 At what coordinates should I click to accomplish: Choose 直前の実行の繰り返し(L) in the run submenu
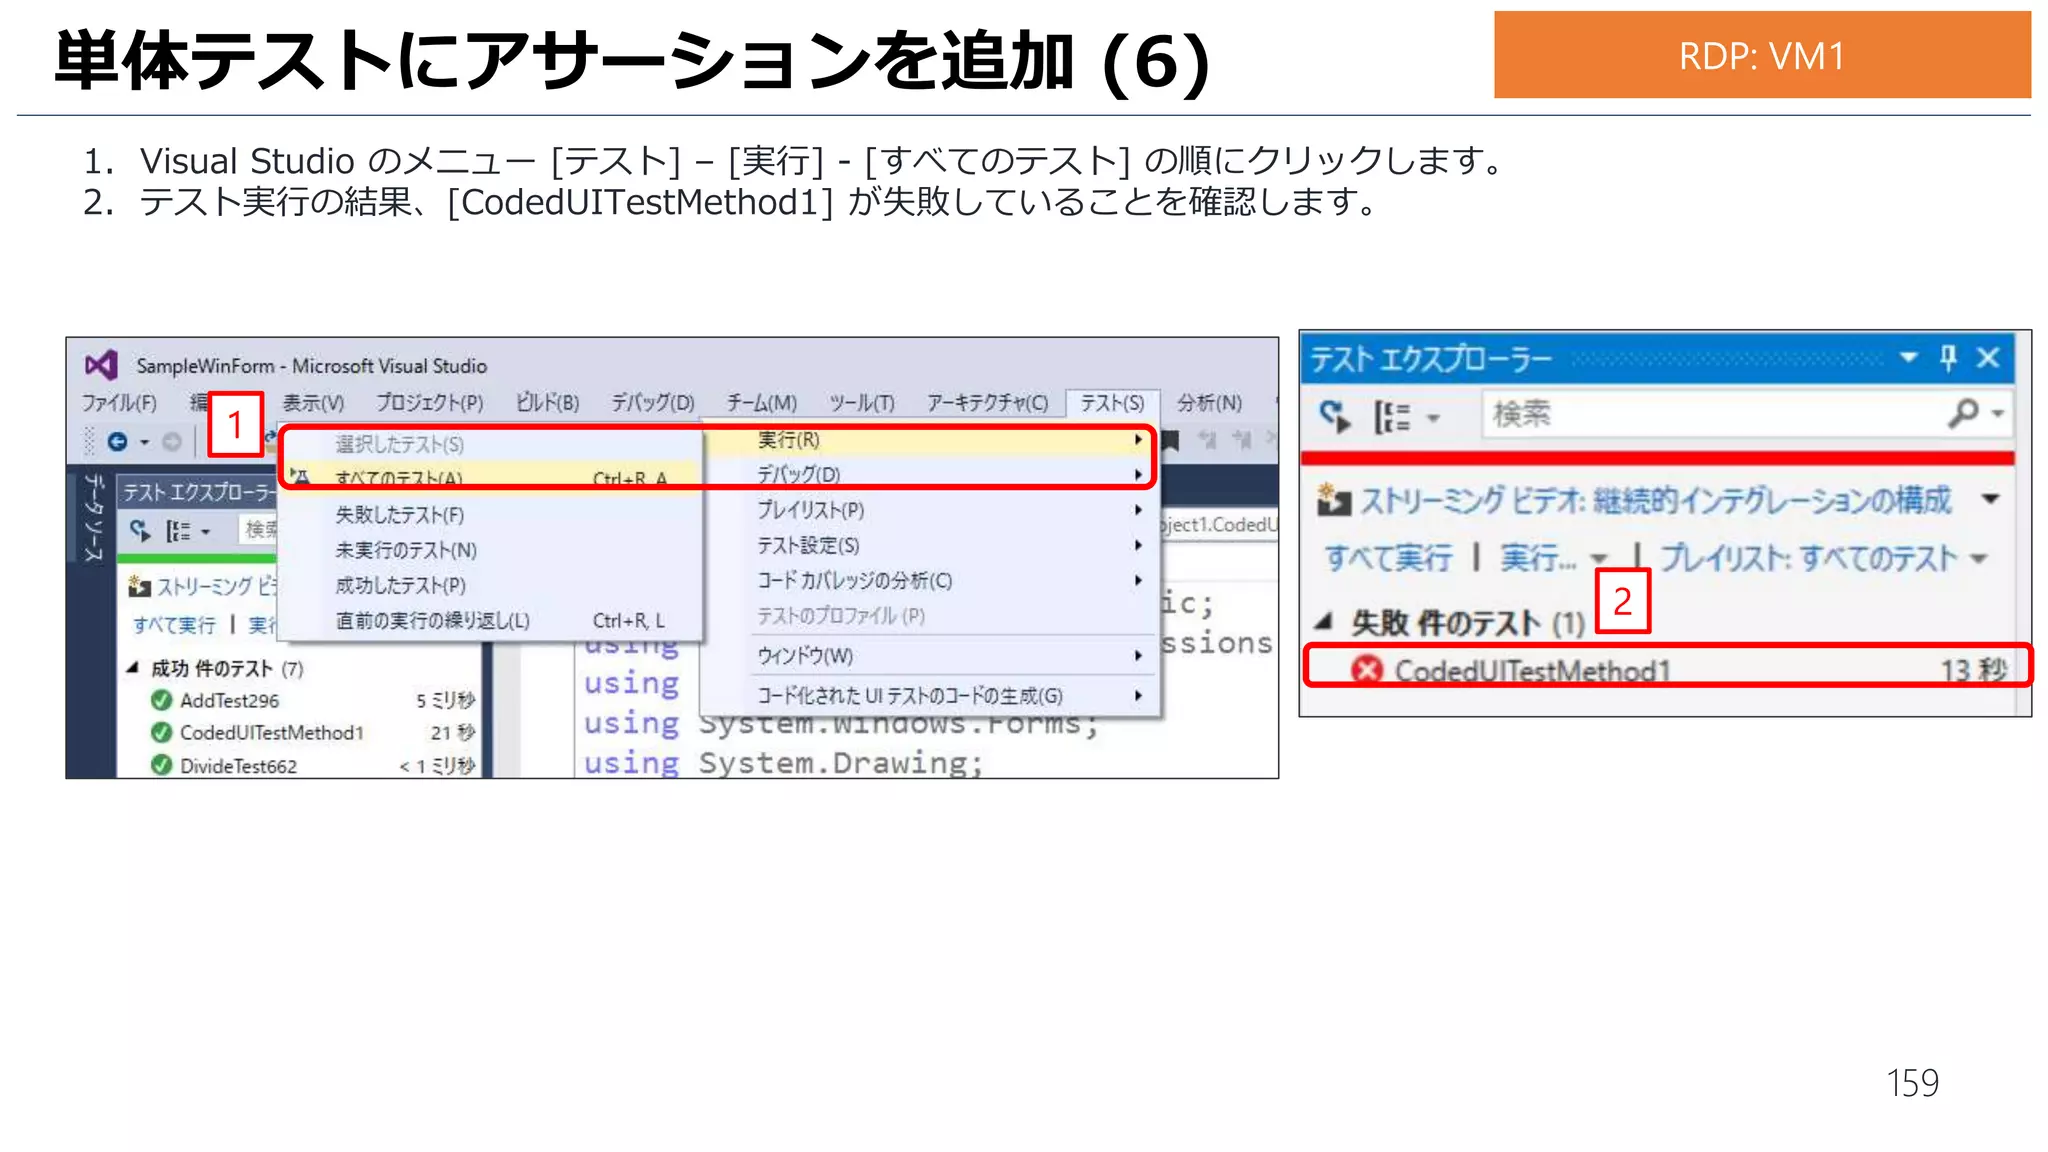(490, 621)
